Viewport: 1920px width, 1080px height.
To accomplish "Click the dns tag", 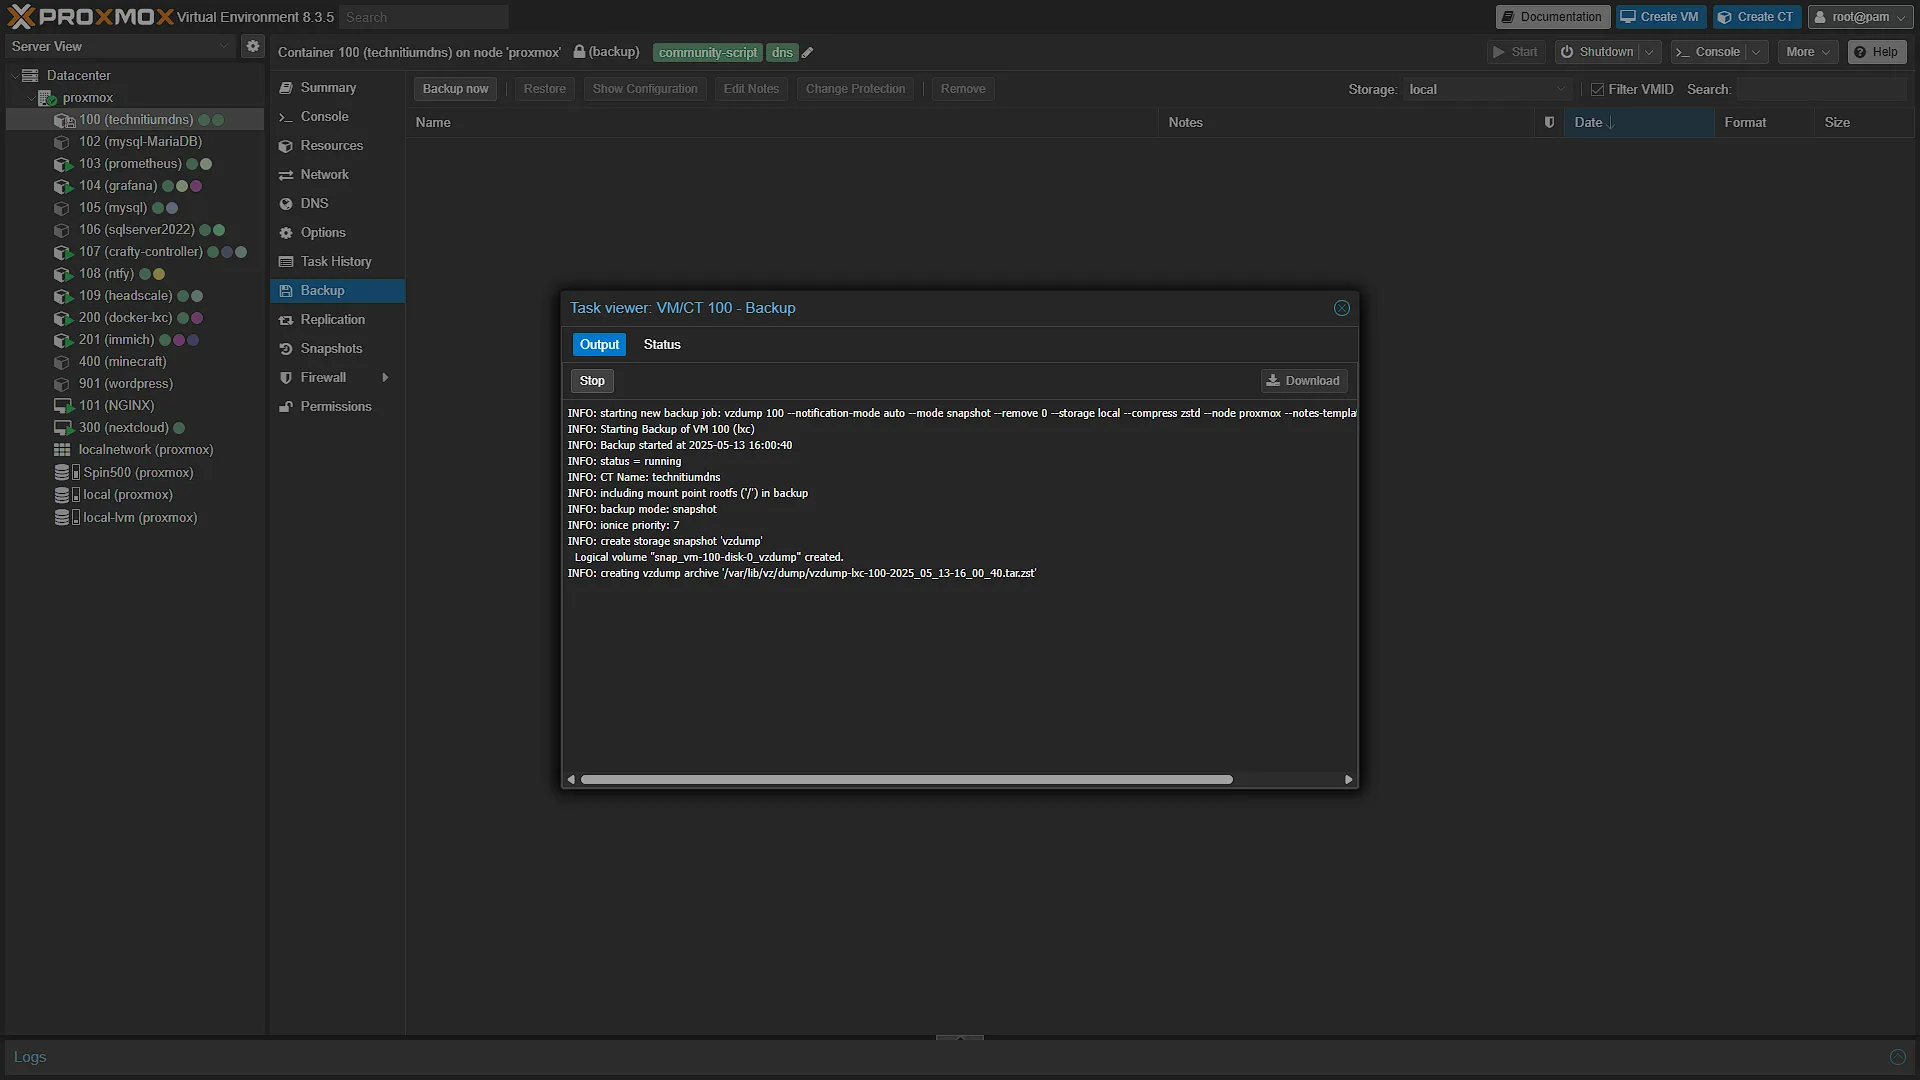I will click(x=782, y=53).
